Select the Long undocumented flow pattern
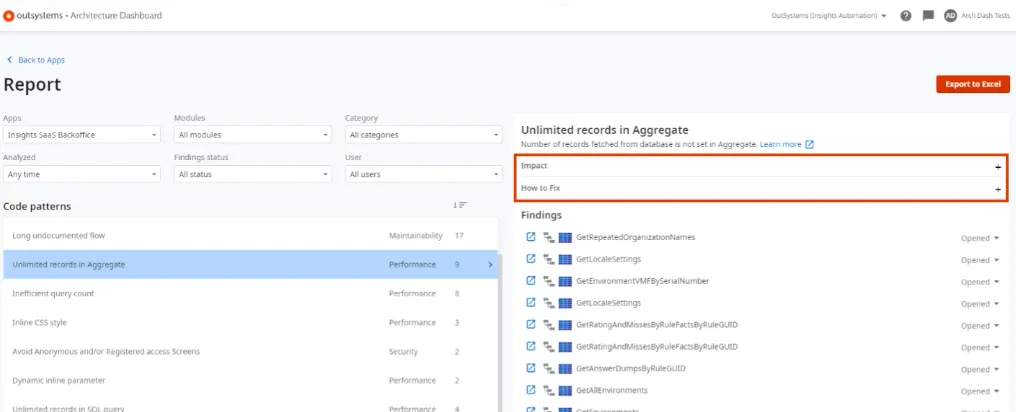This screenshot has height=412, width=1016. 59,236
